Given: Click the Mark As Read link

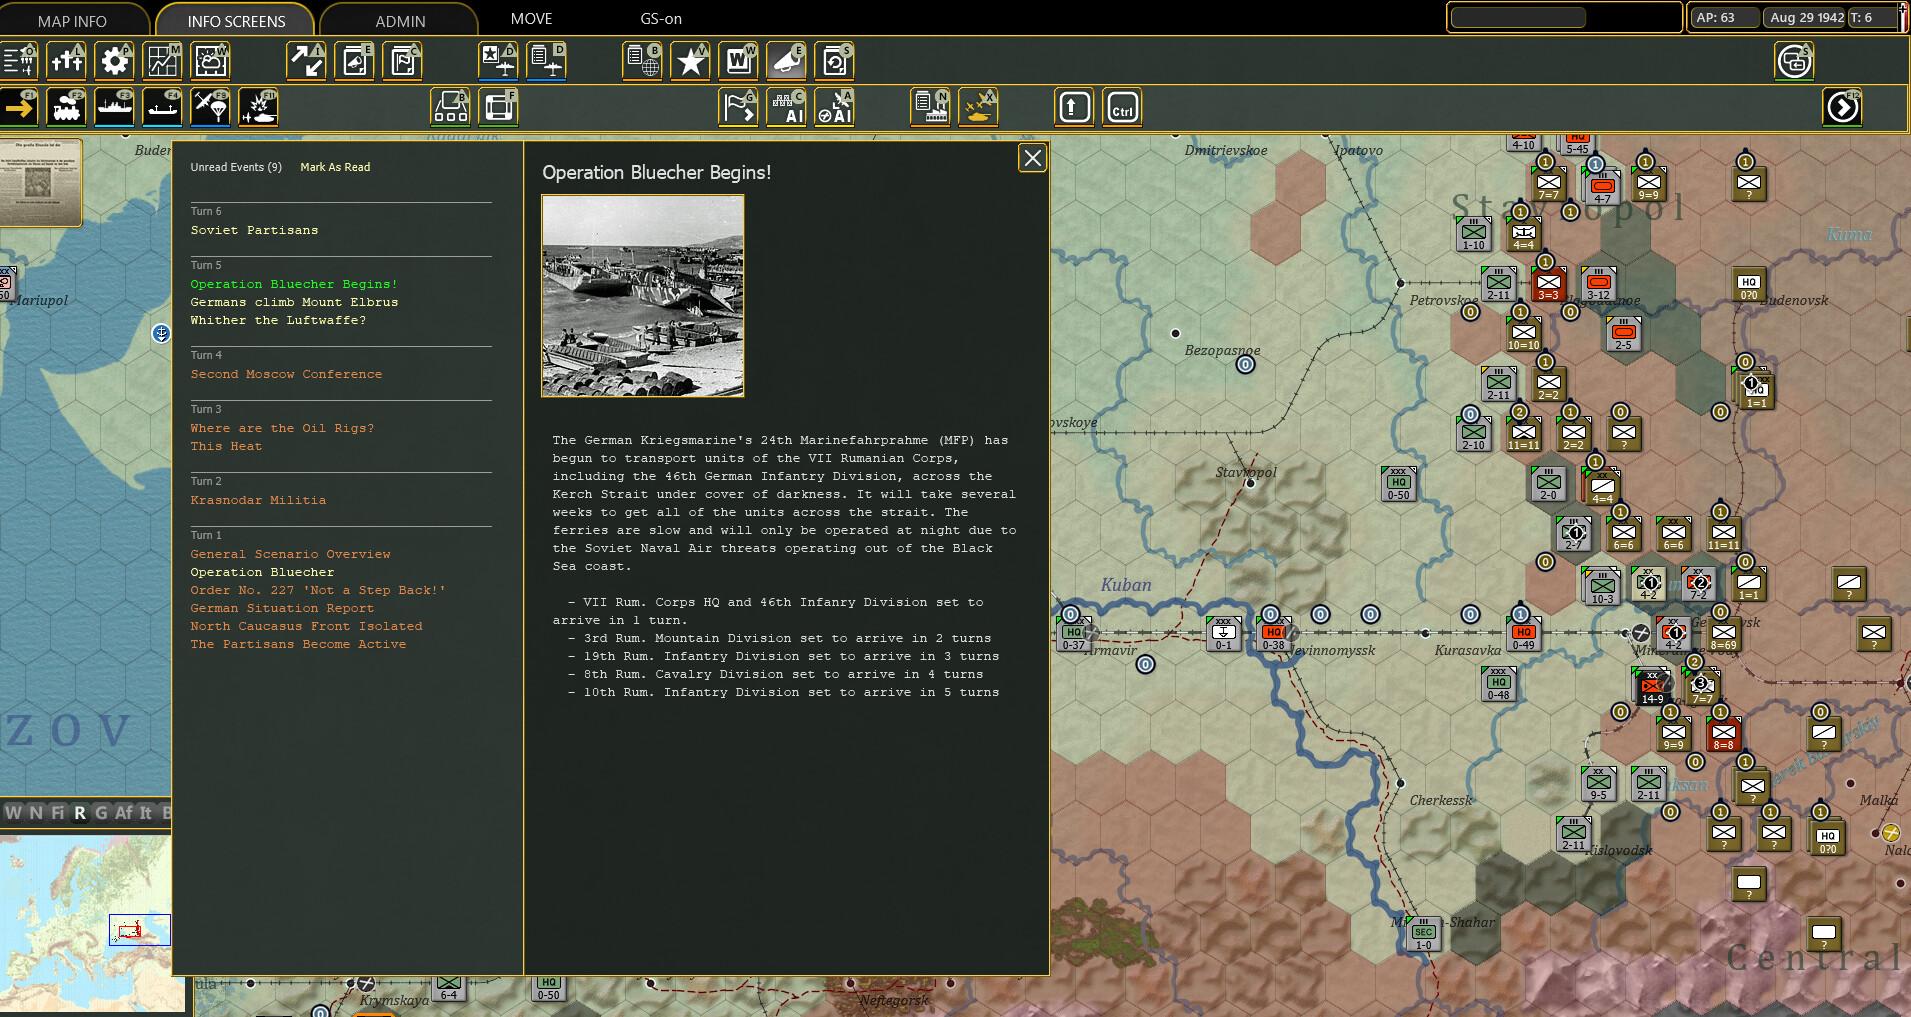Looking at the screenshot, I should (x=335, y=167).
